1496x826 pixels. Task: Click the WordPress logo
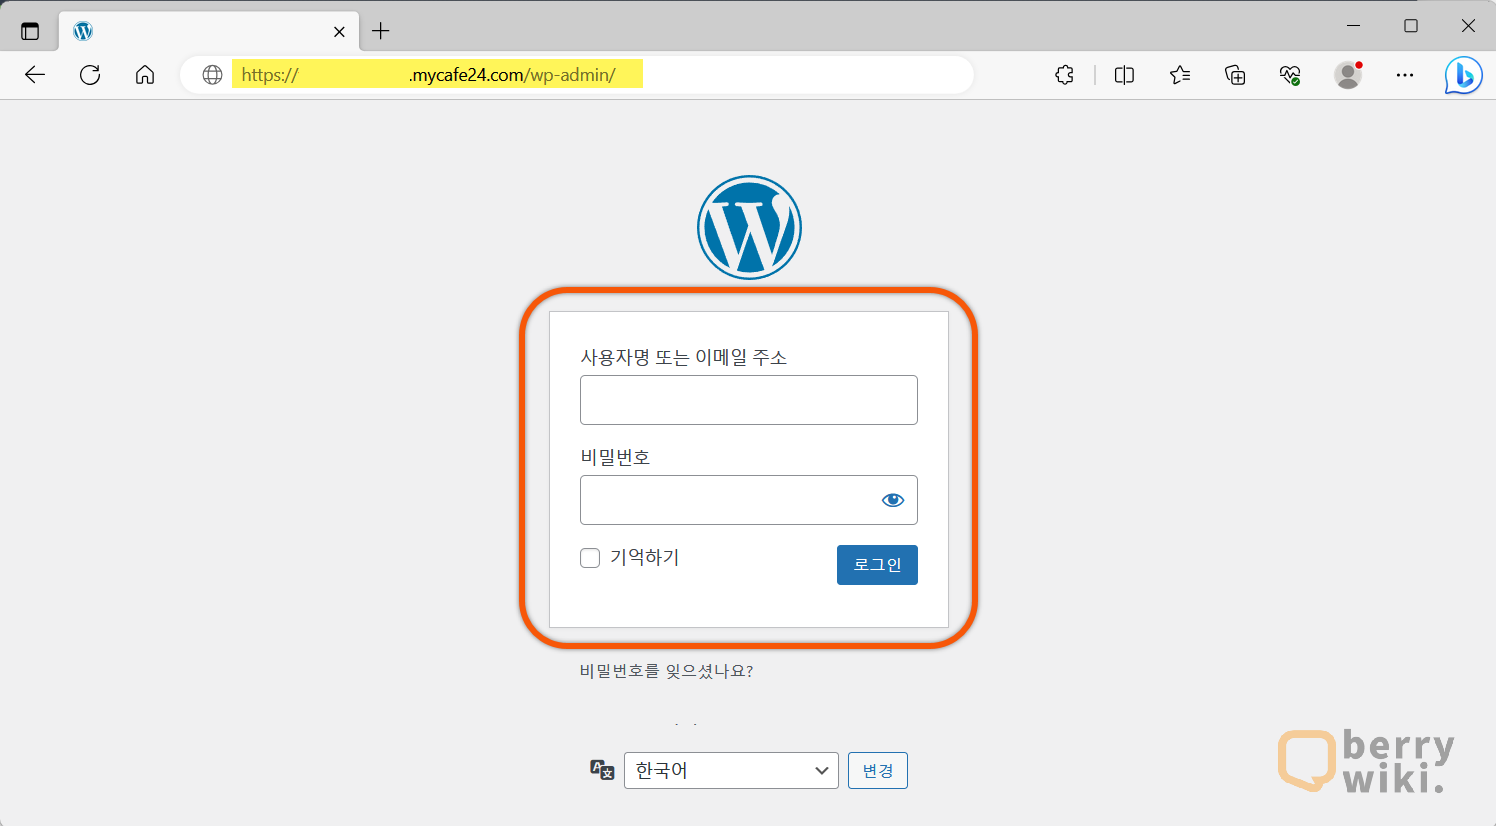coord(749,227)
